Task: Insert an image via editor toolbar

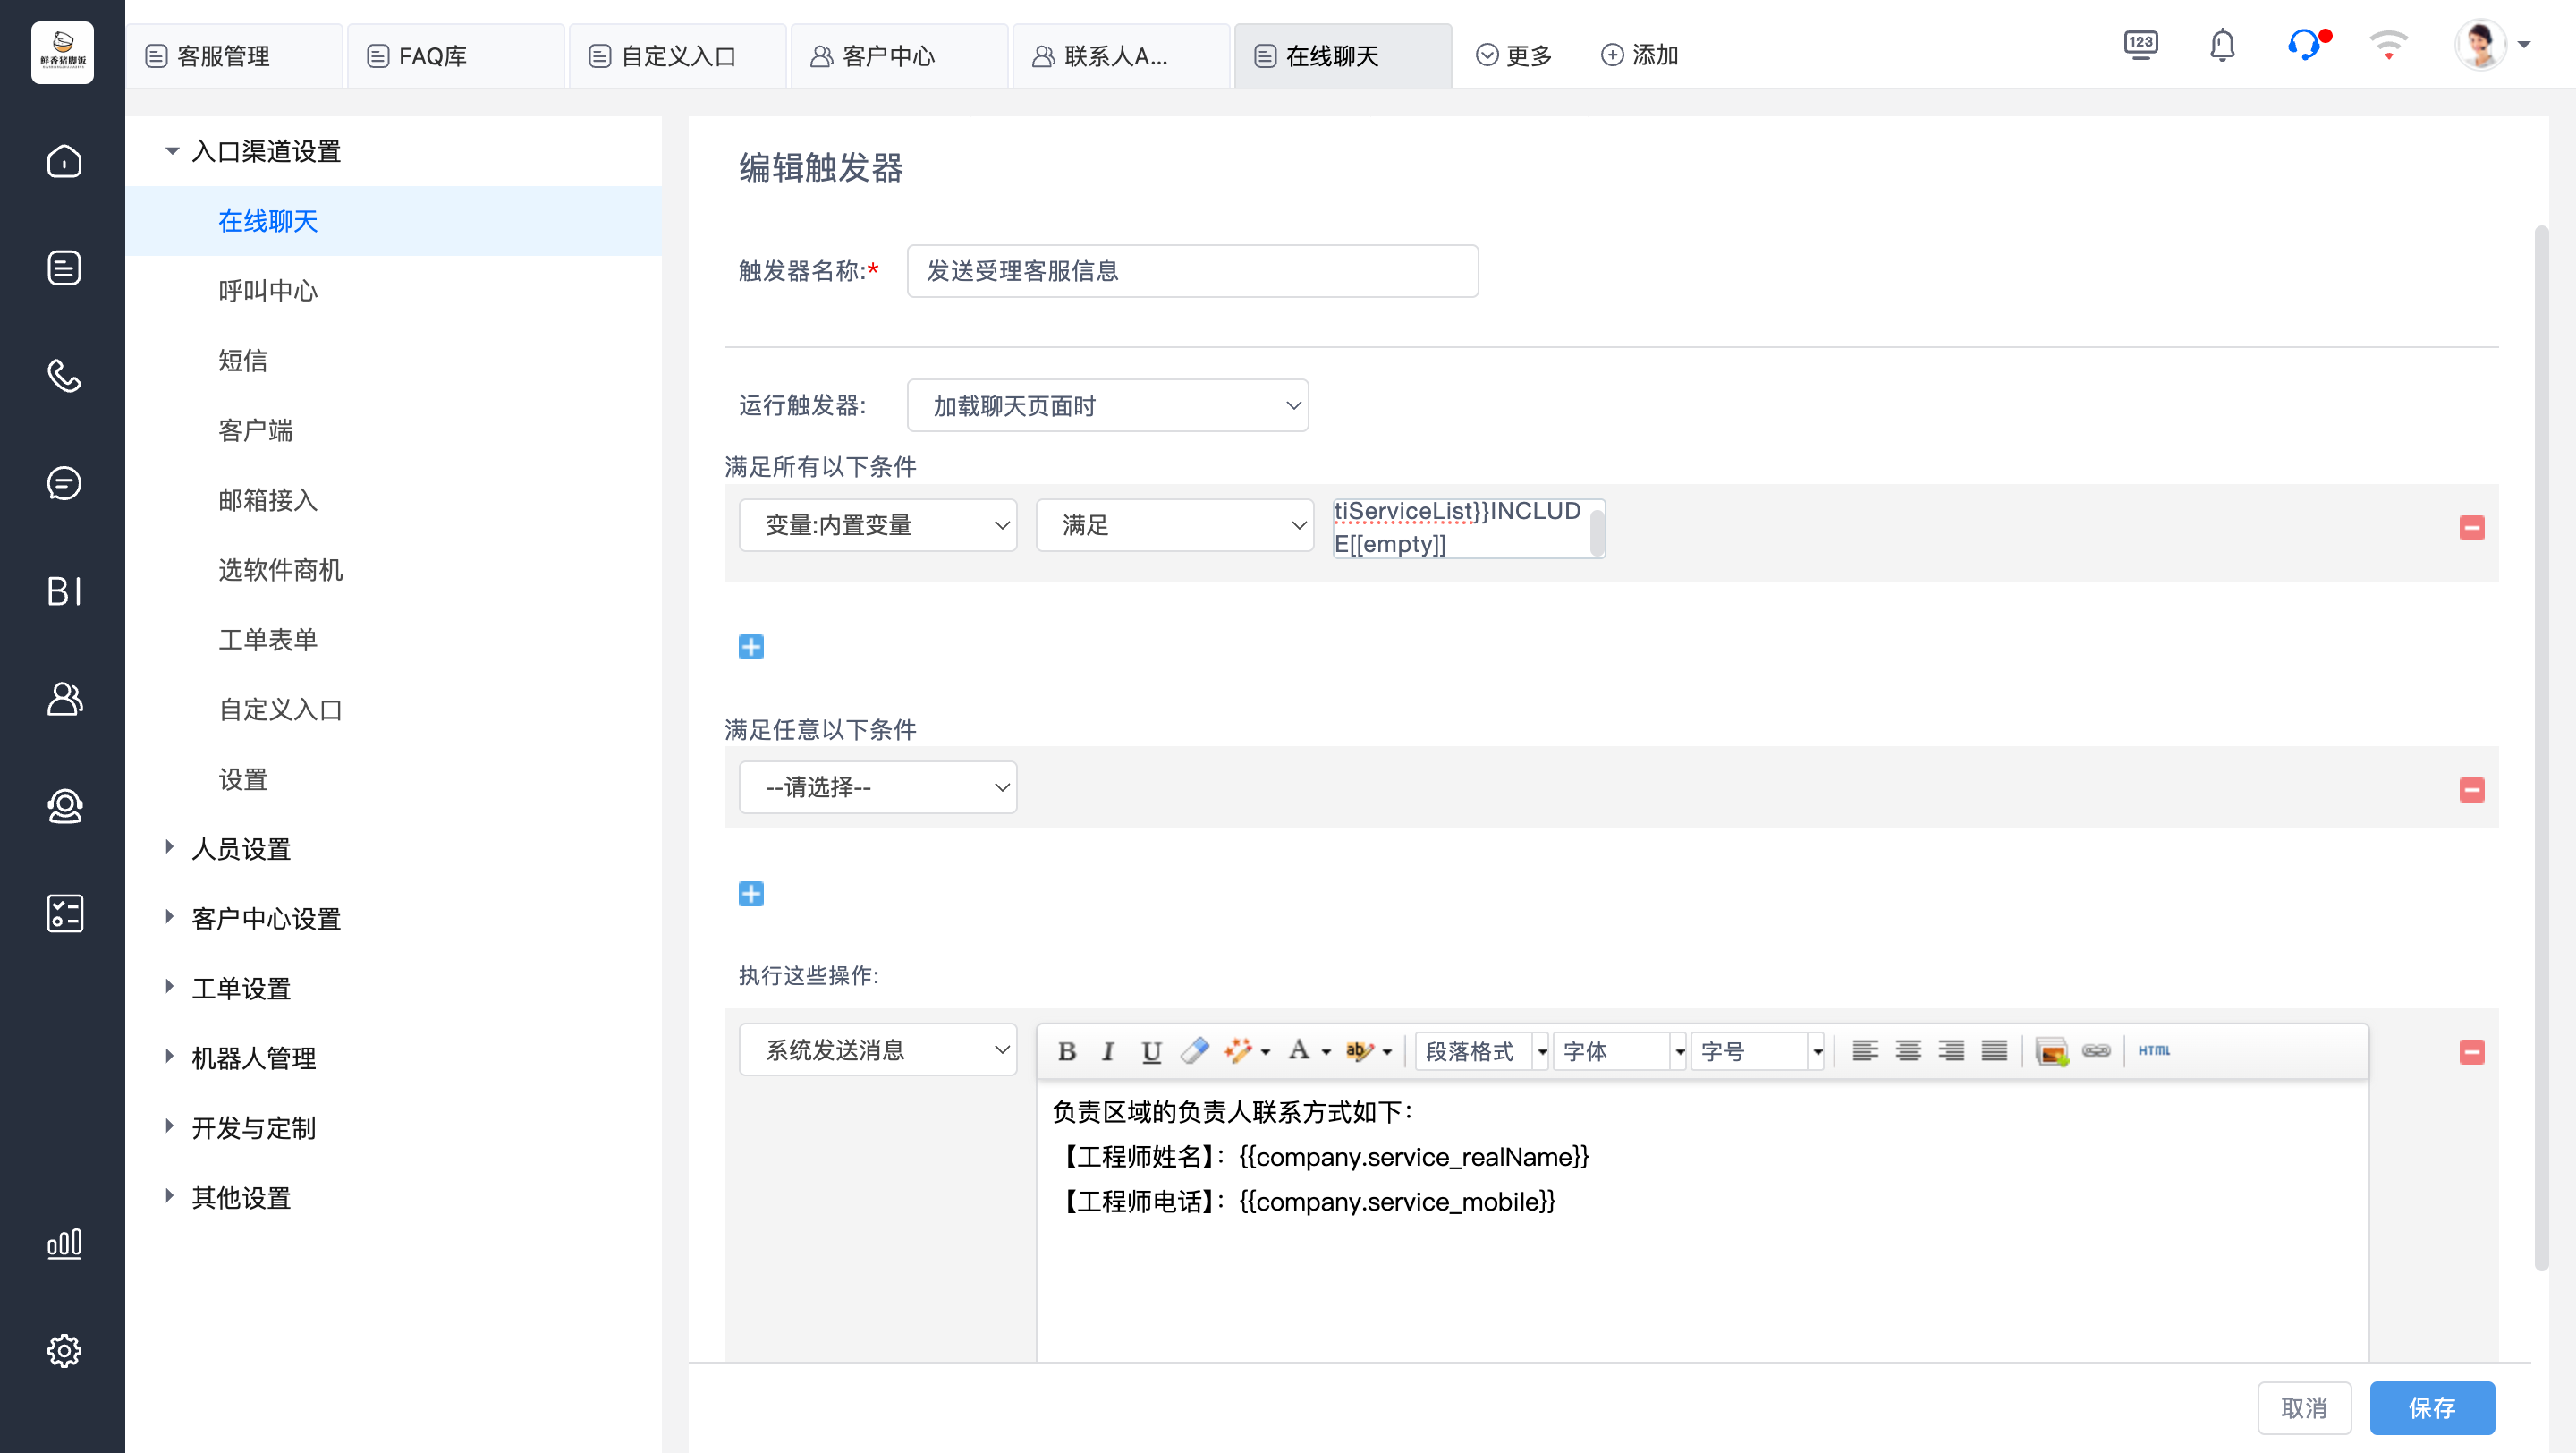Action: point(2051,1051)
